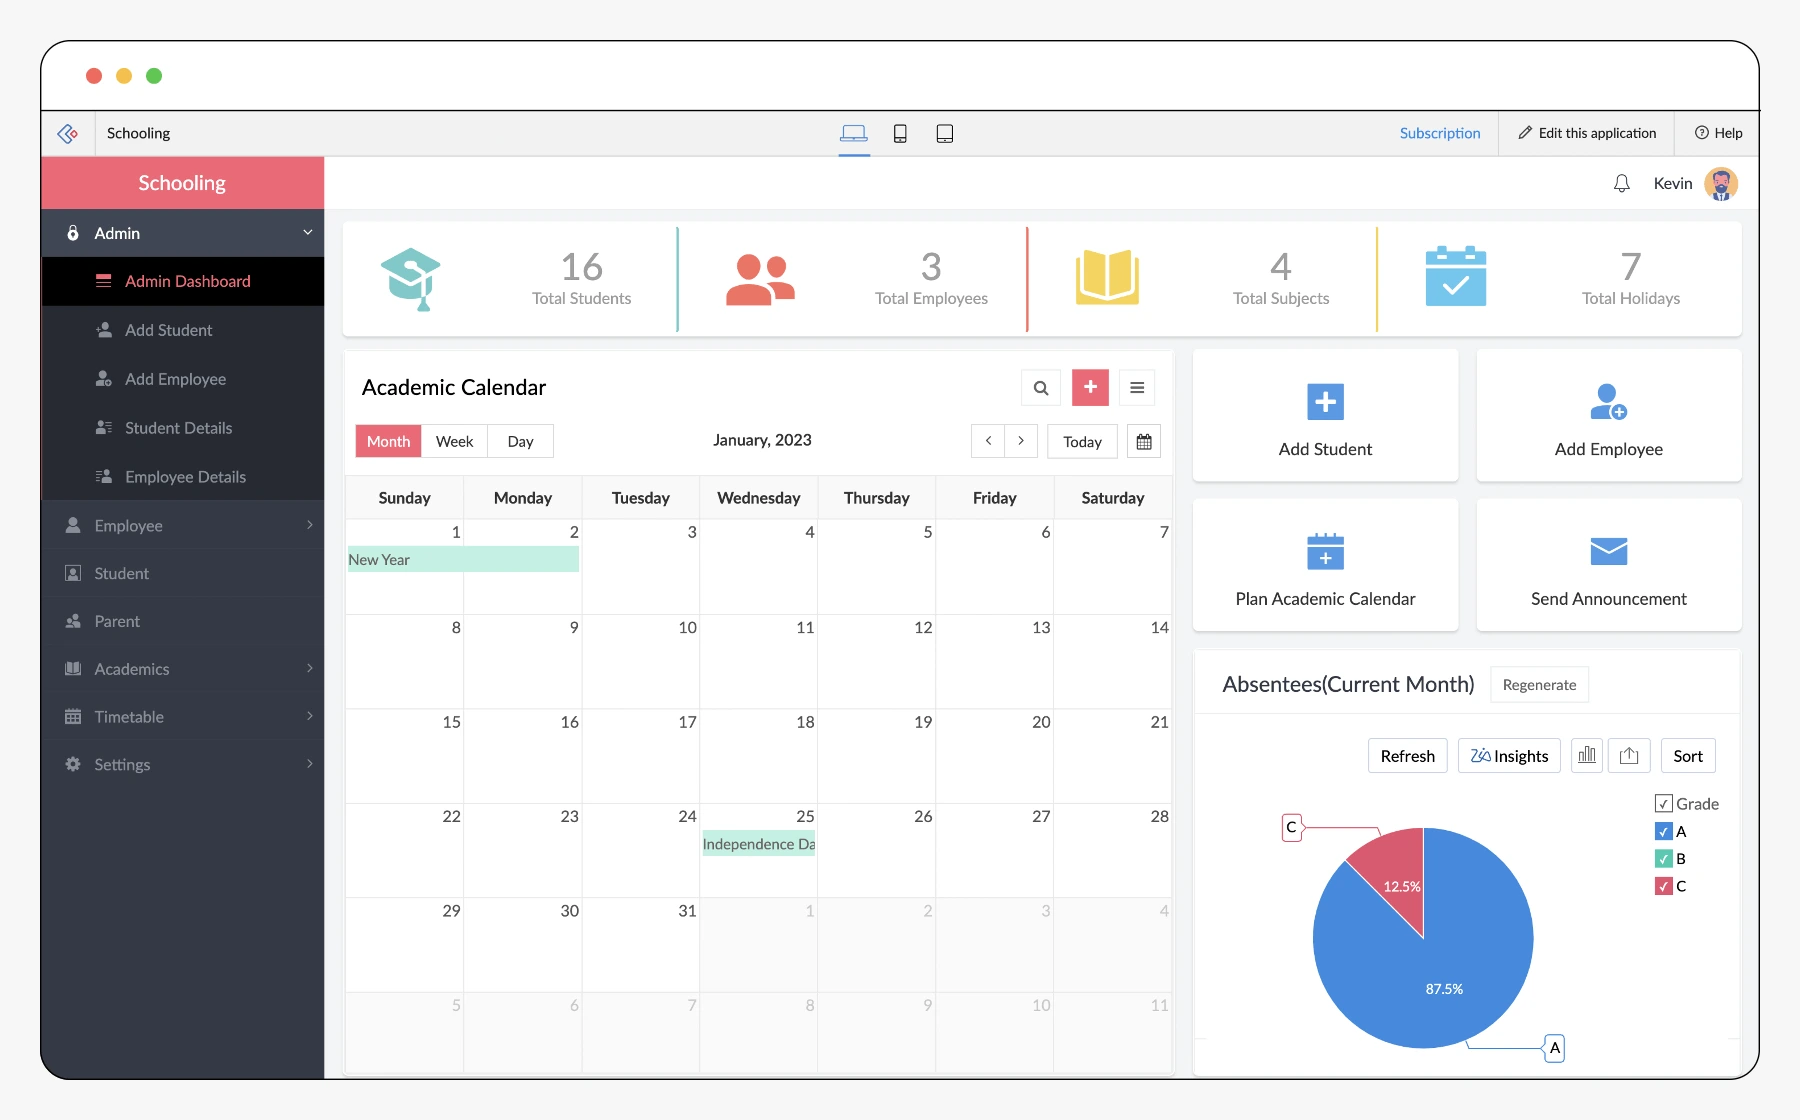The height and width of the screenshot is (1120, 1800).
Task: Open the Admin Dashboard menu item
Action: point(187,281)
